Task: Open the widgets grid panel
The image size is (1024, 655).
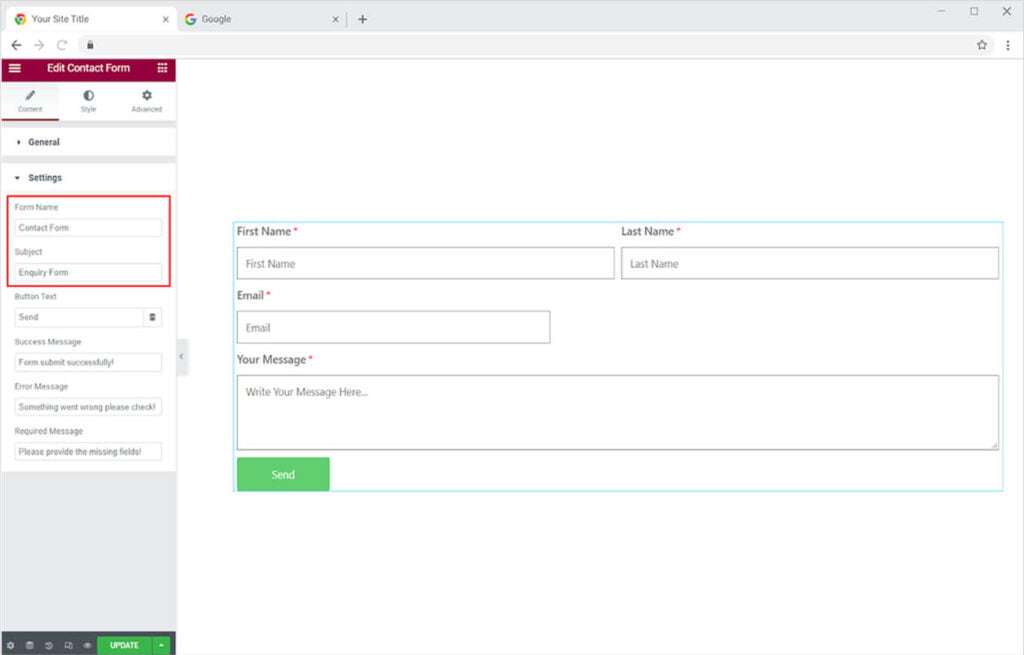Action: 162,68
